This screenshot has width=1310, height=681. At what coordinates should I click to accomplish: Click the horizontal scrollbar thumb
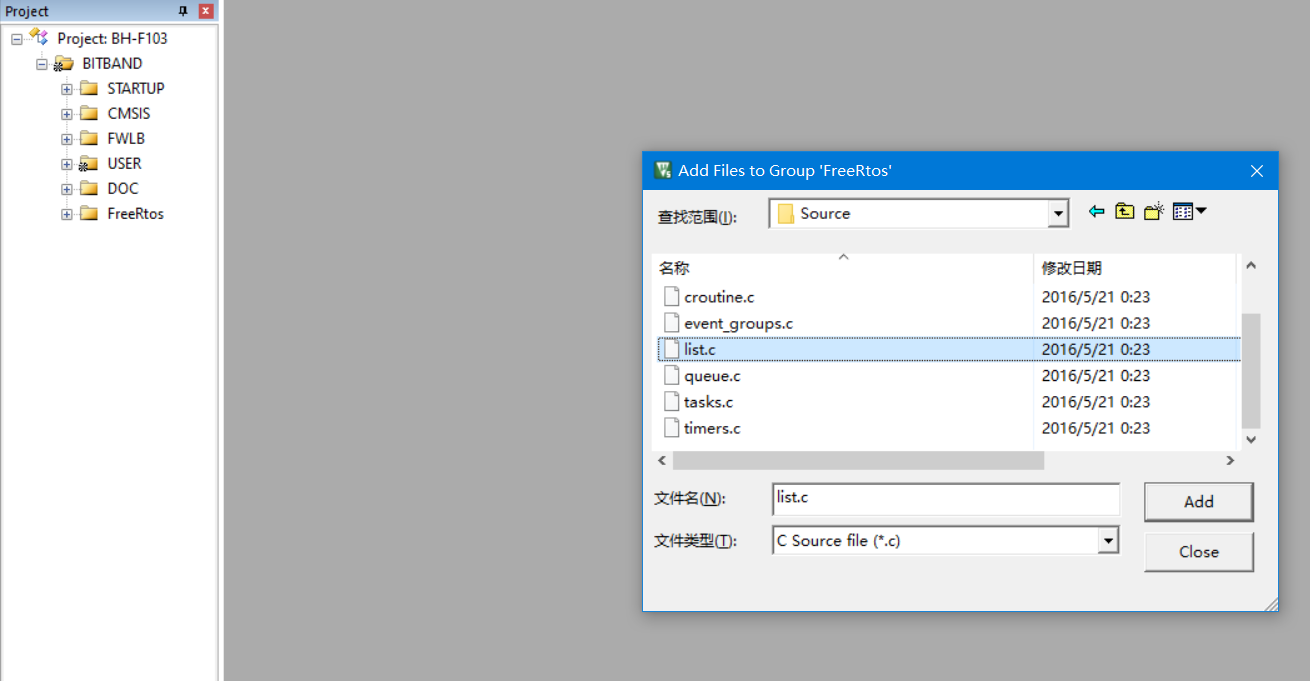[858, 461]
